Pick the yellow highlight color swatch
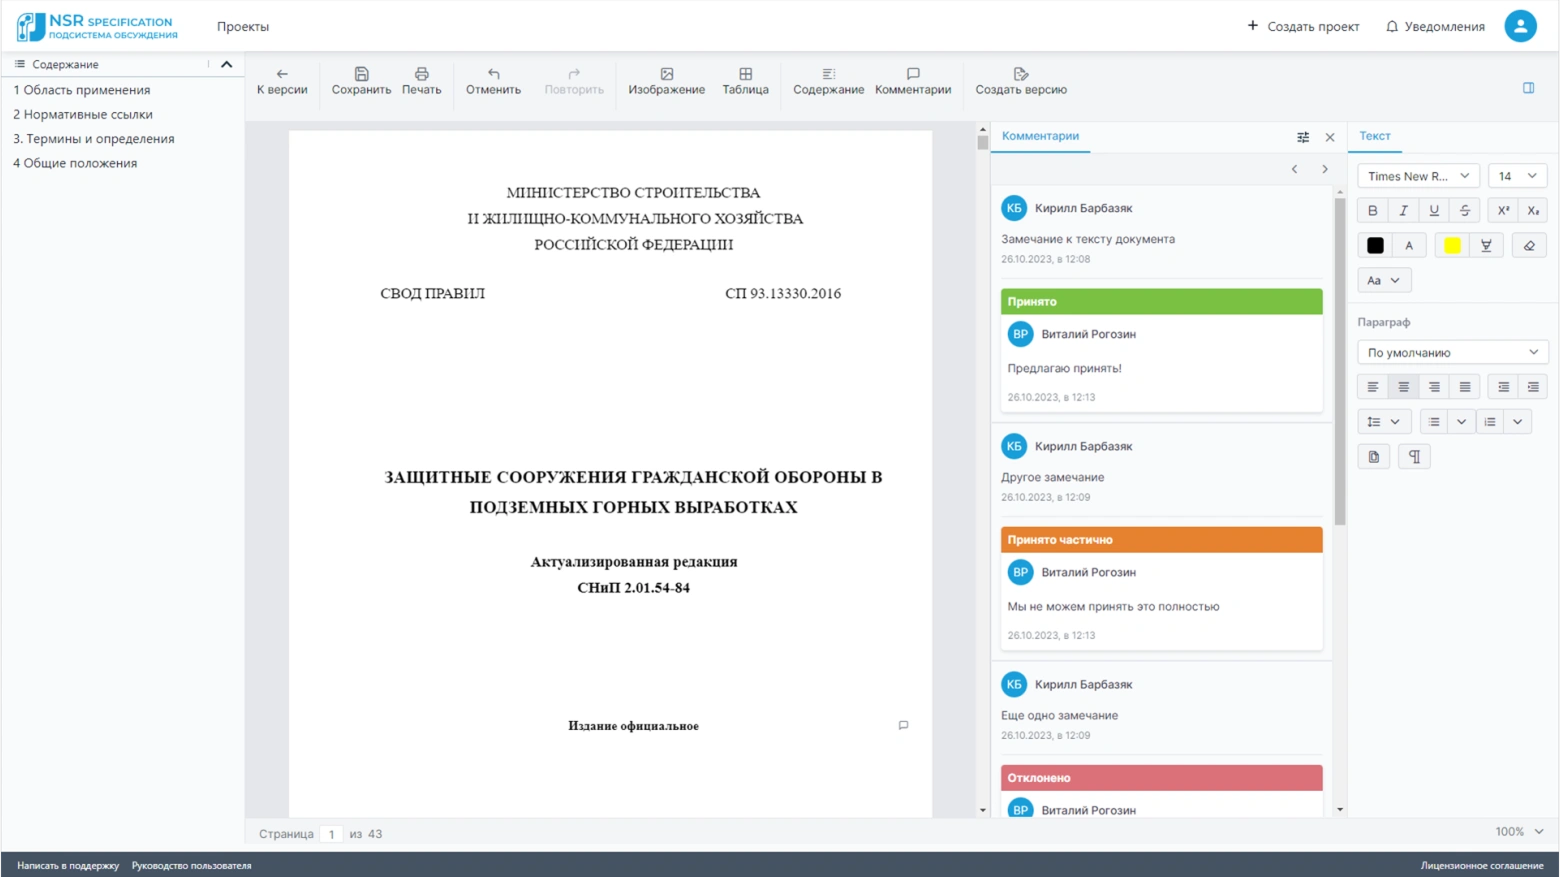 1452,245
